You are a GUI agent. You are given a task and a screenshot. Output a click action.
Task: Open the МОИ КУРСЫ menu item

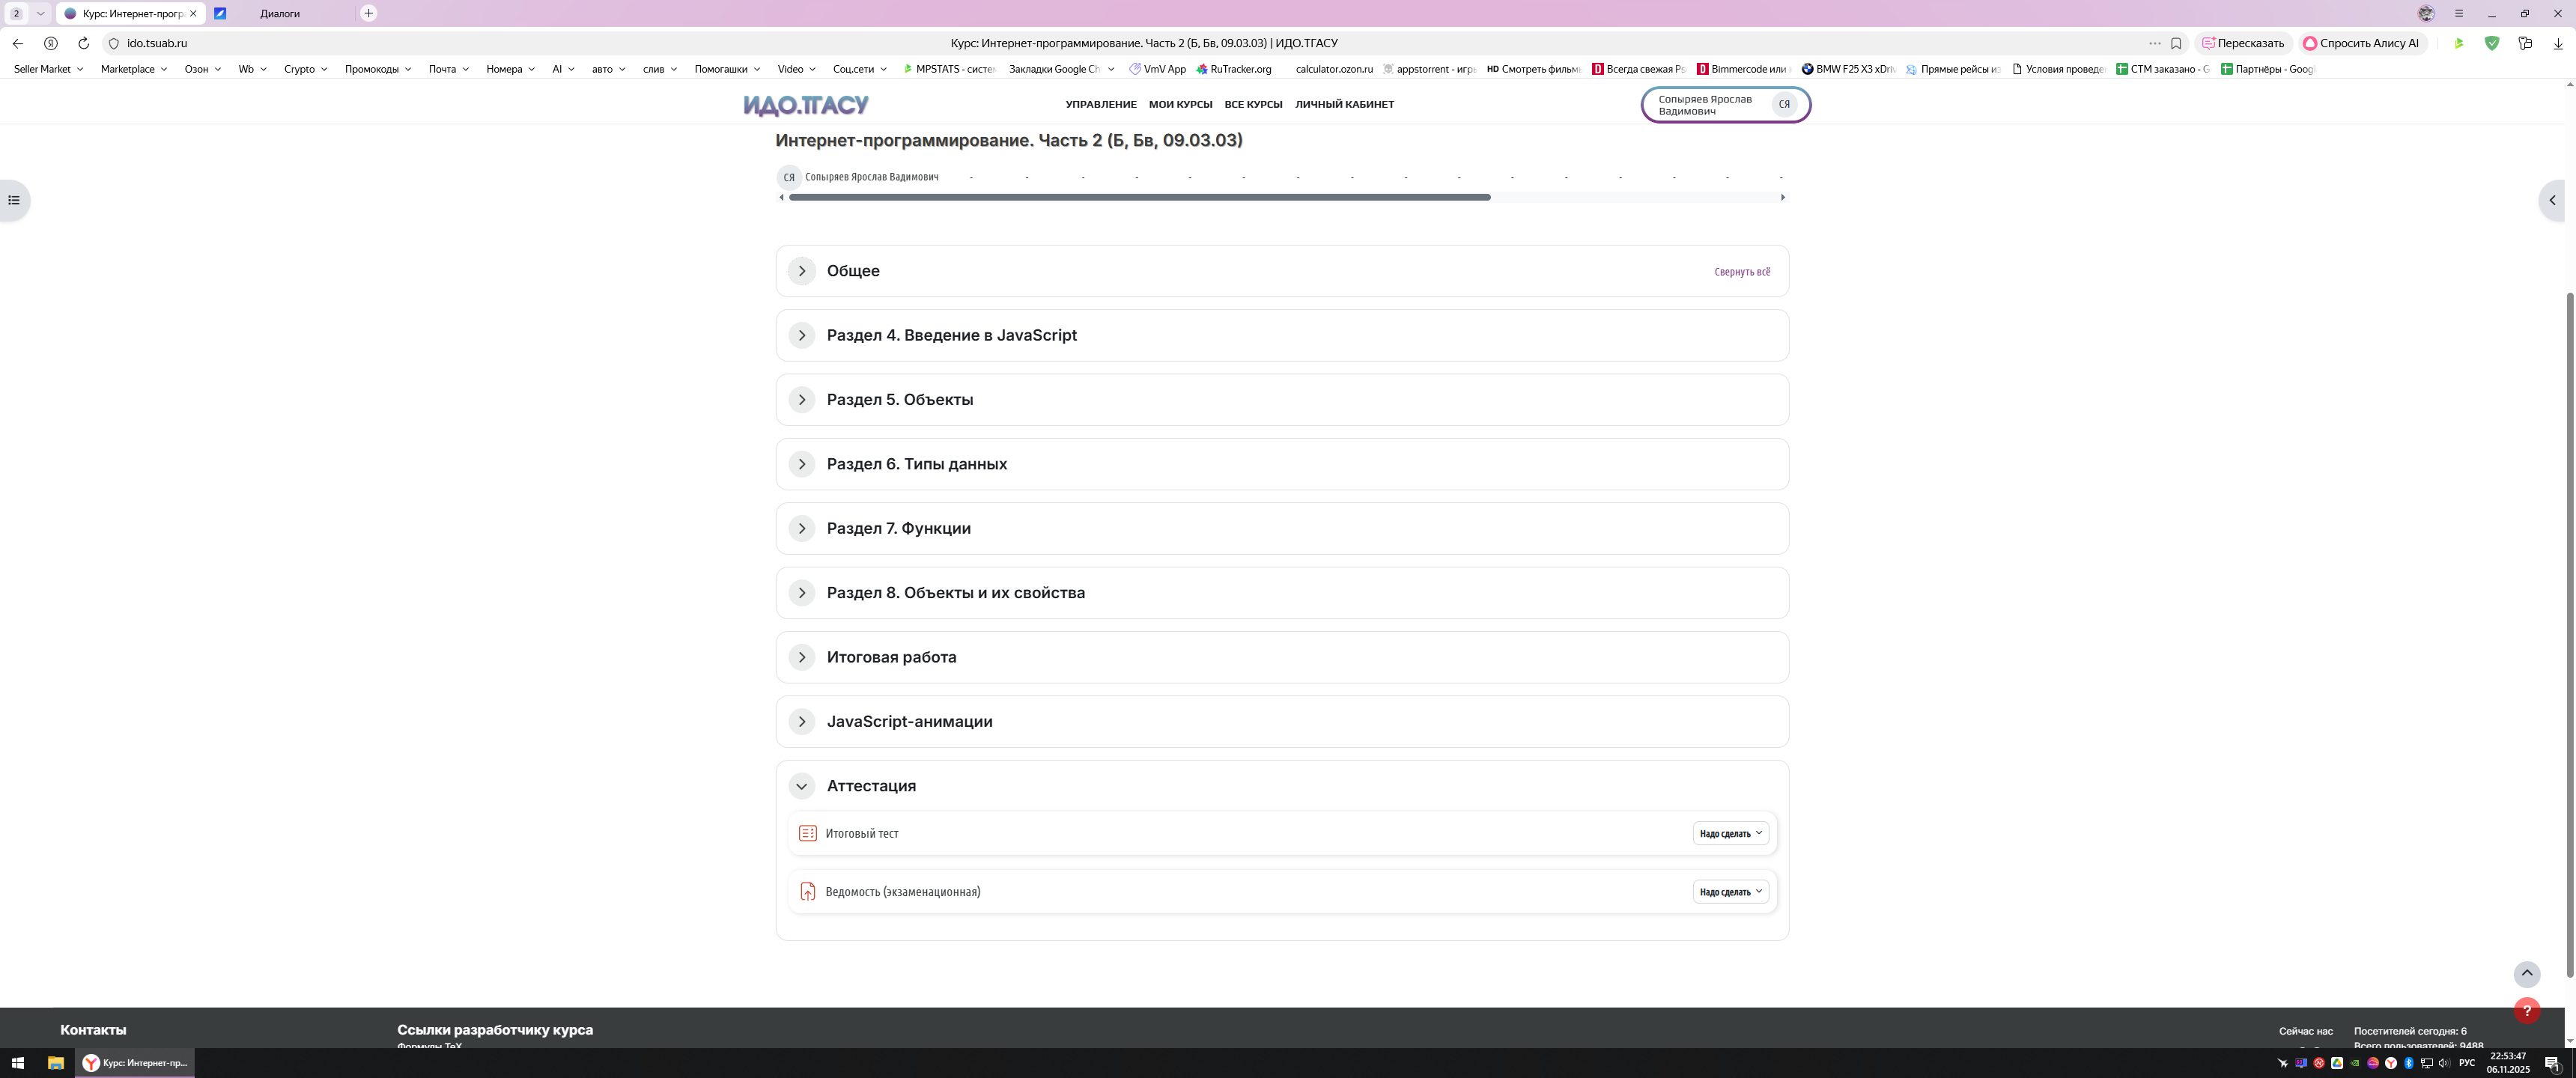pos(1180,104)
